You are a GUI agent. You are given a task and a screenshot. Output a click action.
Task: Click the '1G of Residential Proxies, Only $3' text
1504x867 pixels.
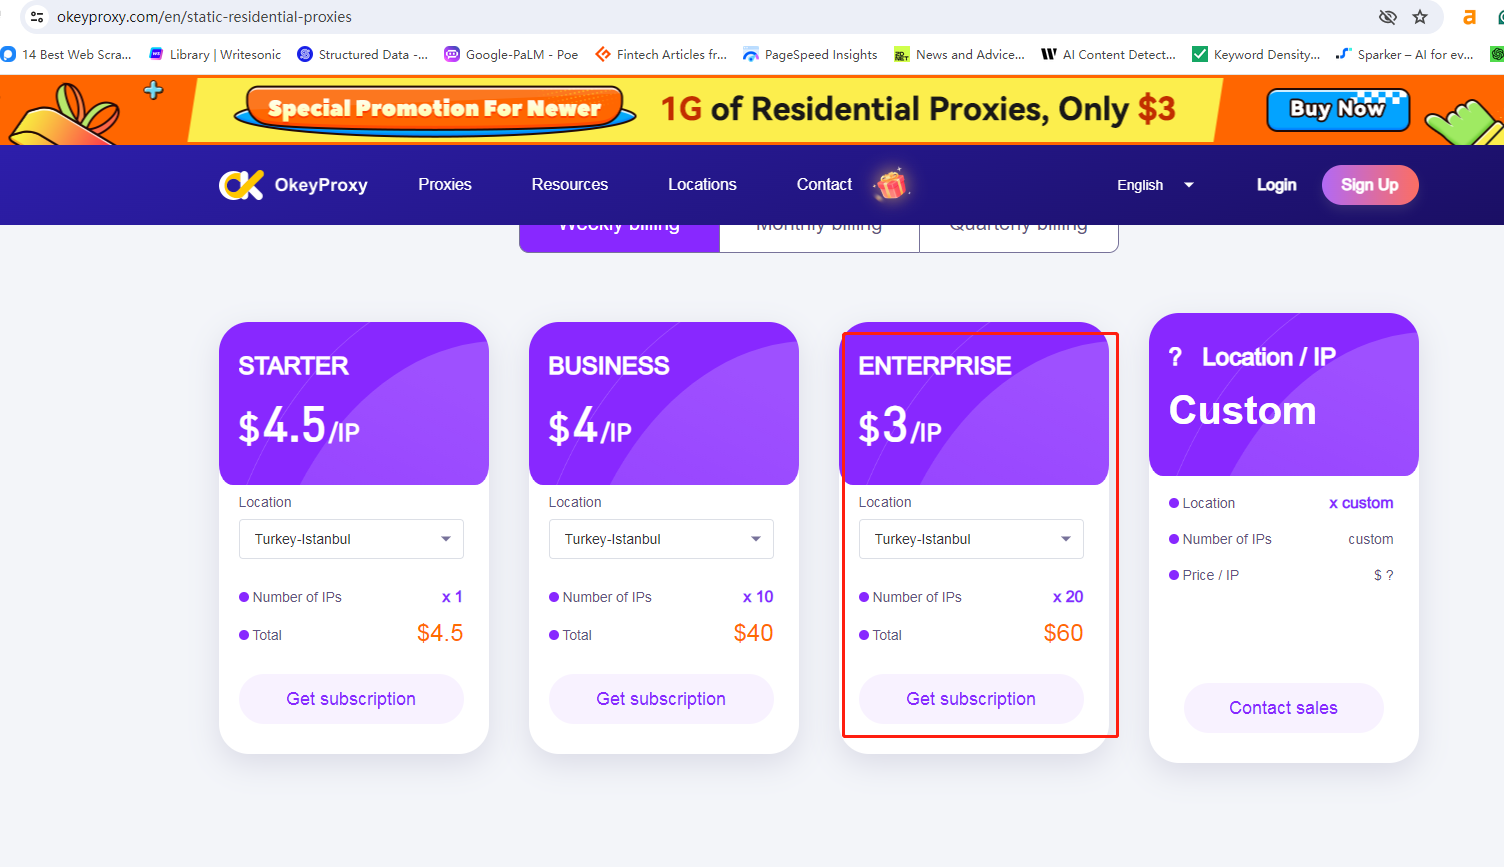coord(918,109)
